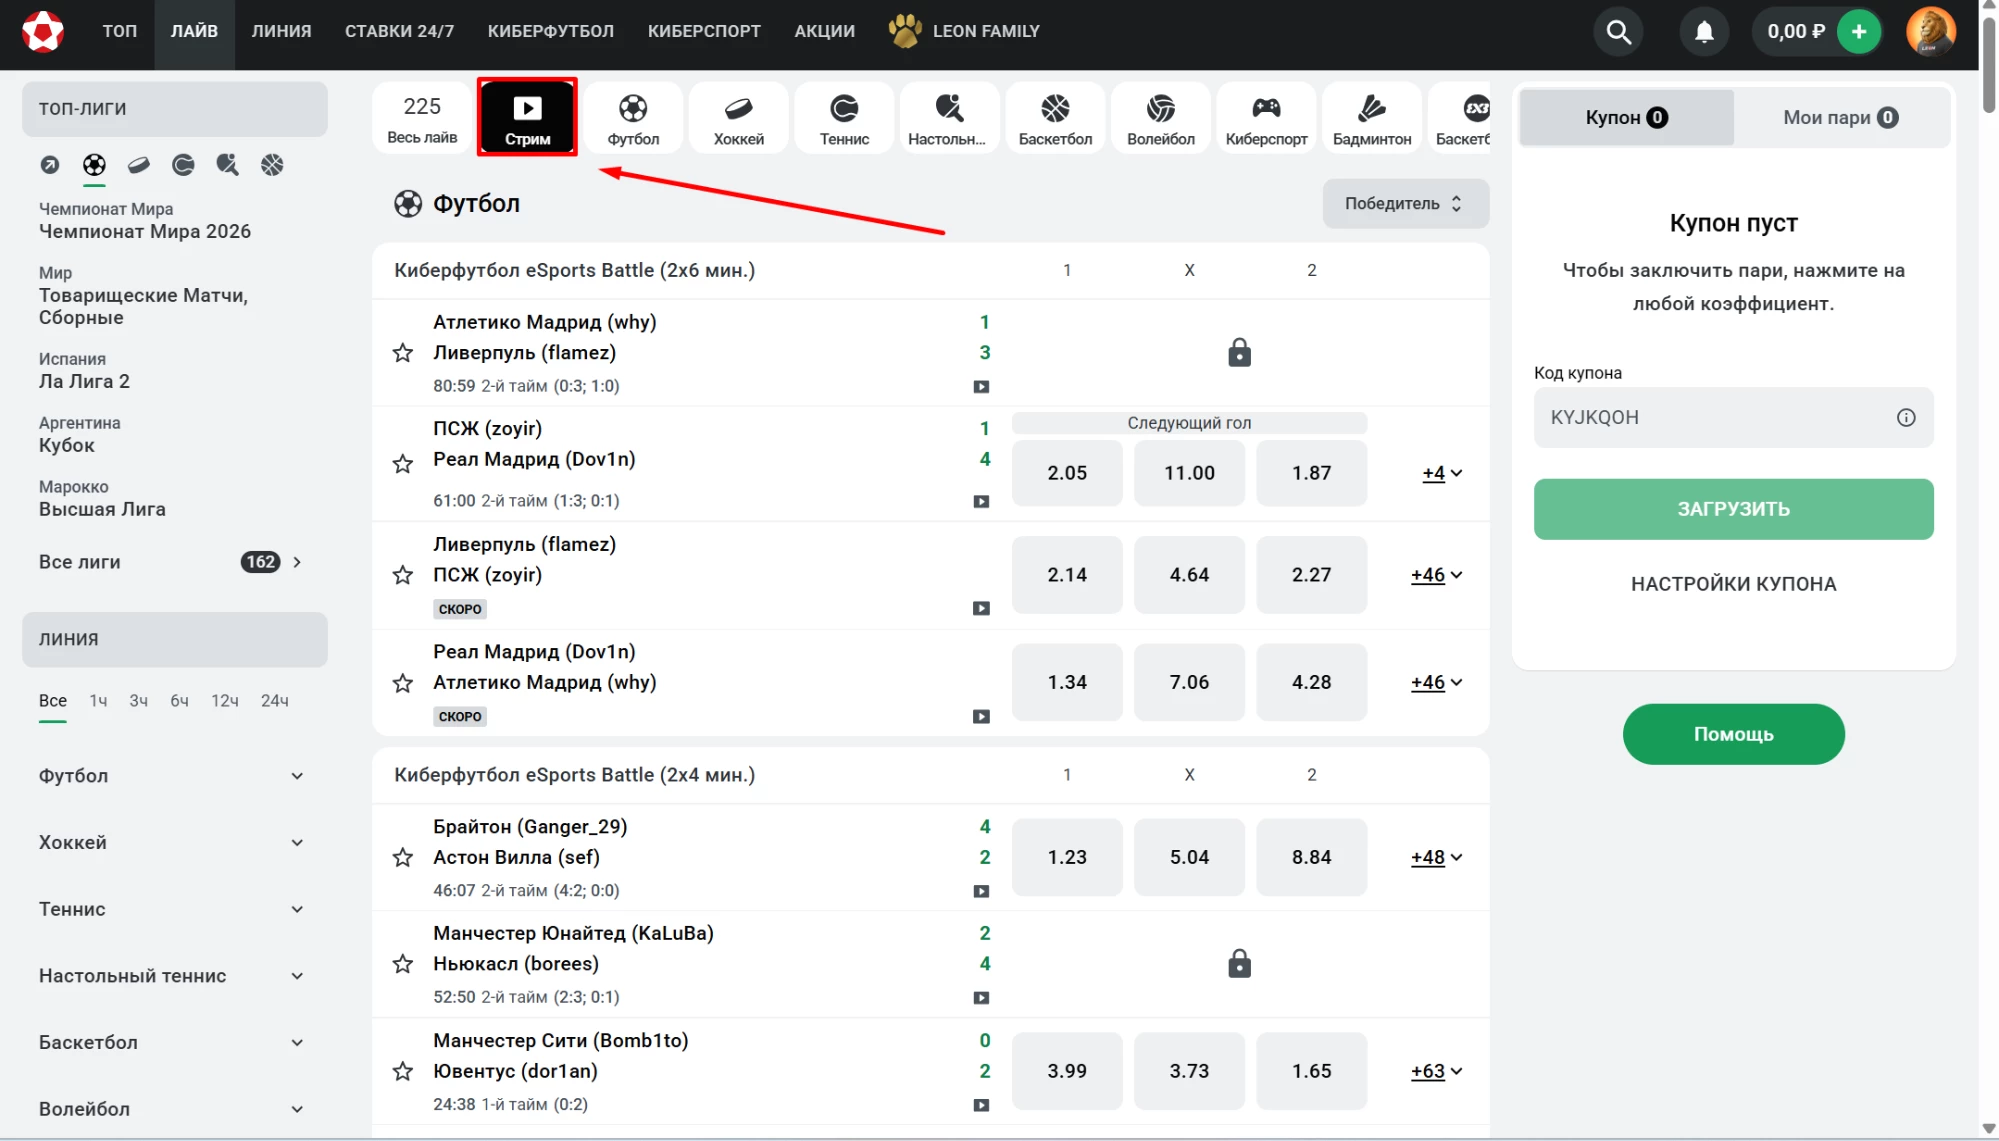Screen dimensions: 1999x1141
Task: Expand the Хоккей section in Линия
Action: point(172,843)
